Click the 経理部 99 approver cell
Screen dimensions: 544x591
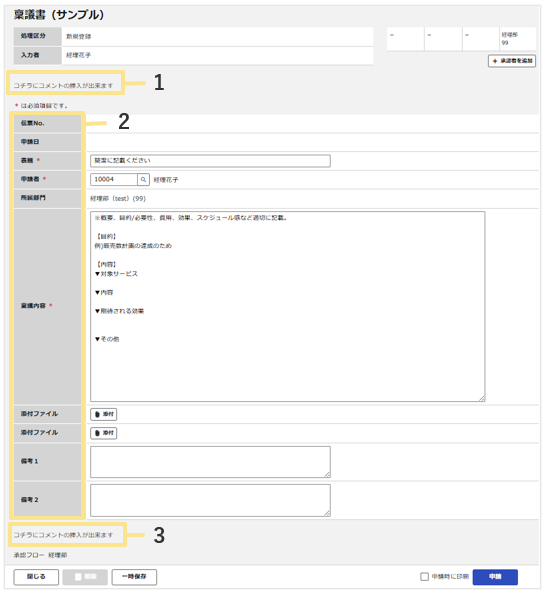[518, 38]
